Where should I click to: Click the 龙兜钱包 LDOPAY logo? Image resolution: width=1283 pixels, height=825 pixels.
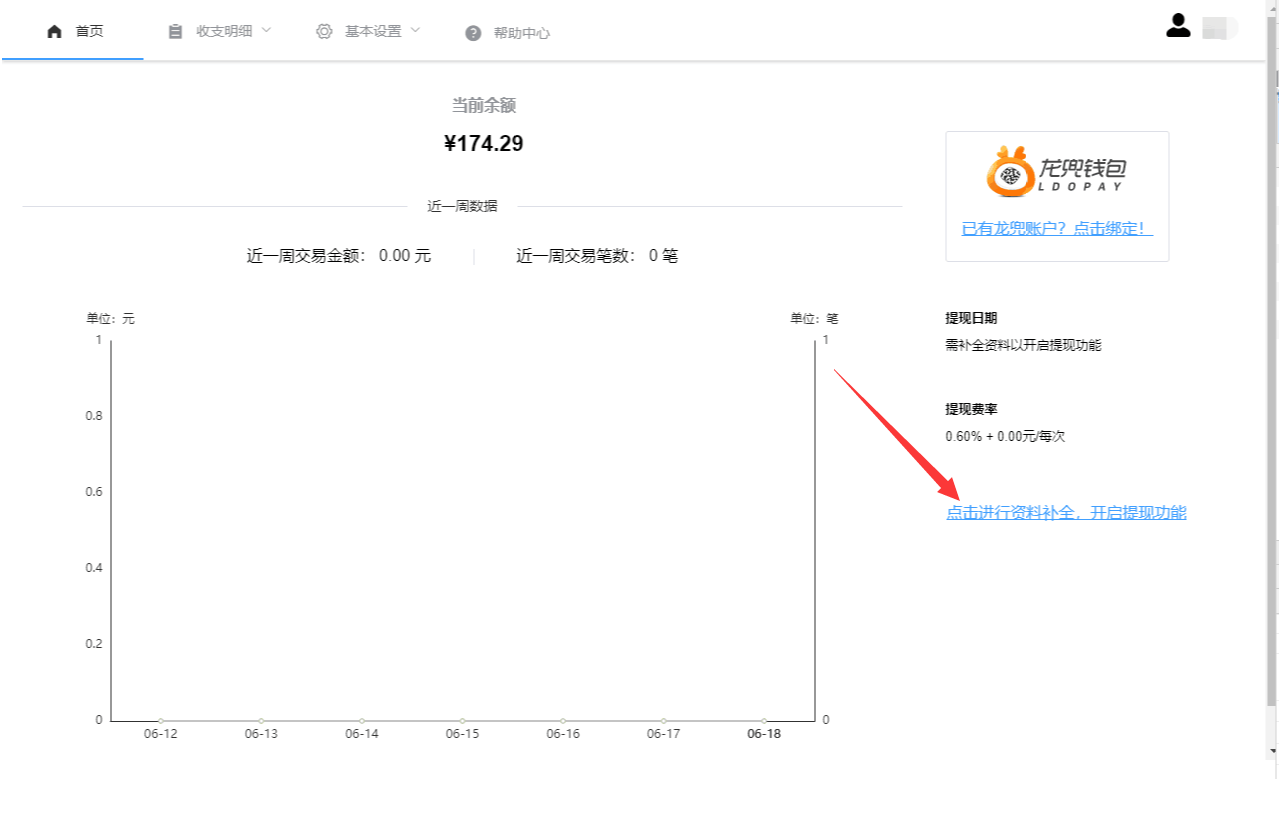tap(1057, 171)
